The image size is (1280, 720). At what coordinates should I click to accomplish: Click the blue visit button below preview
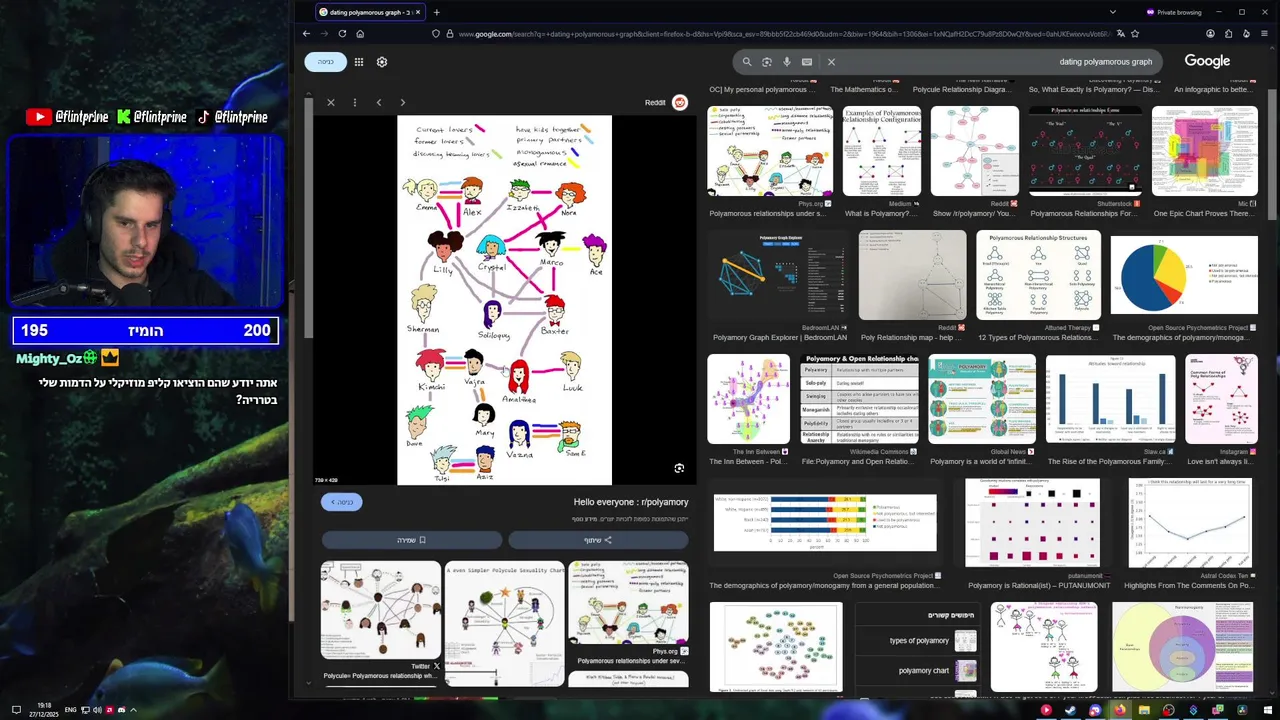[341, 502]
